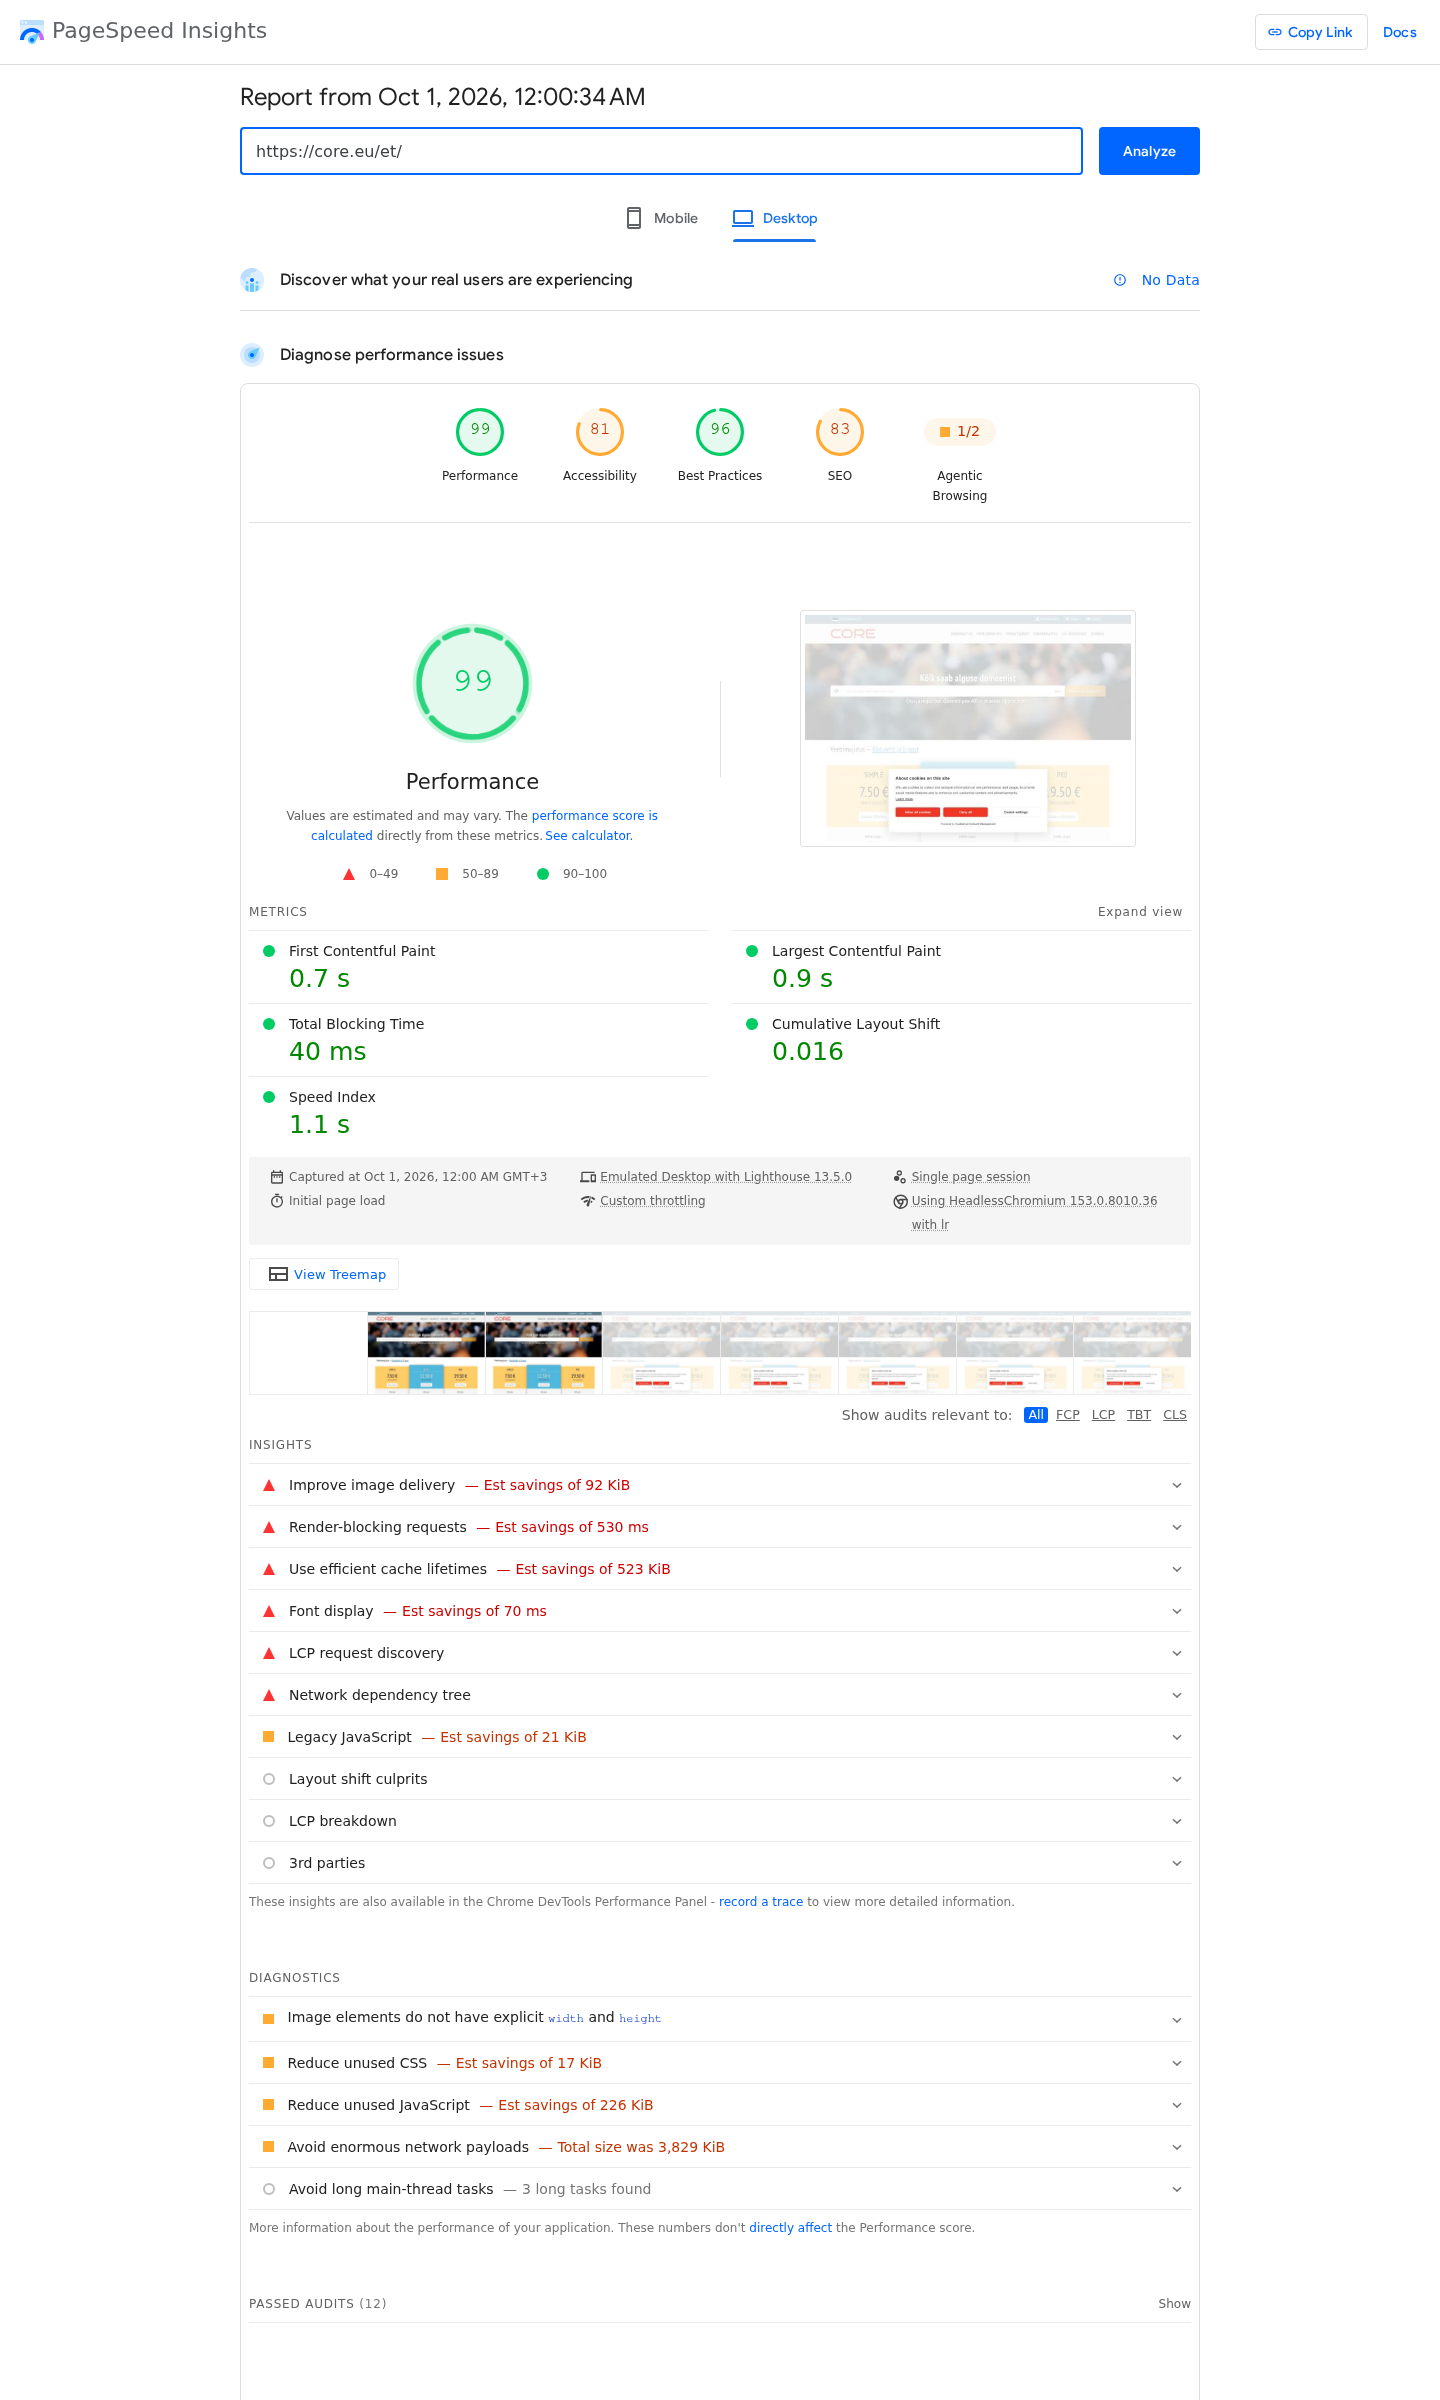
Task: Expand the Legacy JavaScript insight
Action: click(x=720, y=1737)
